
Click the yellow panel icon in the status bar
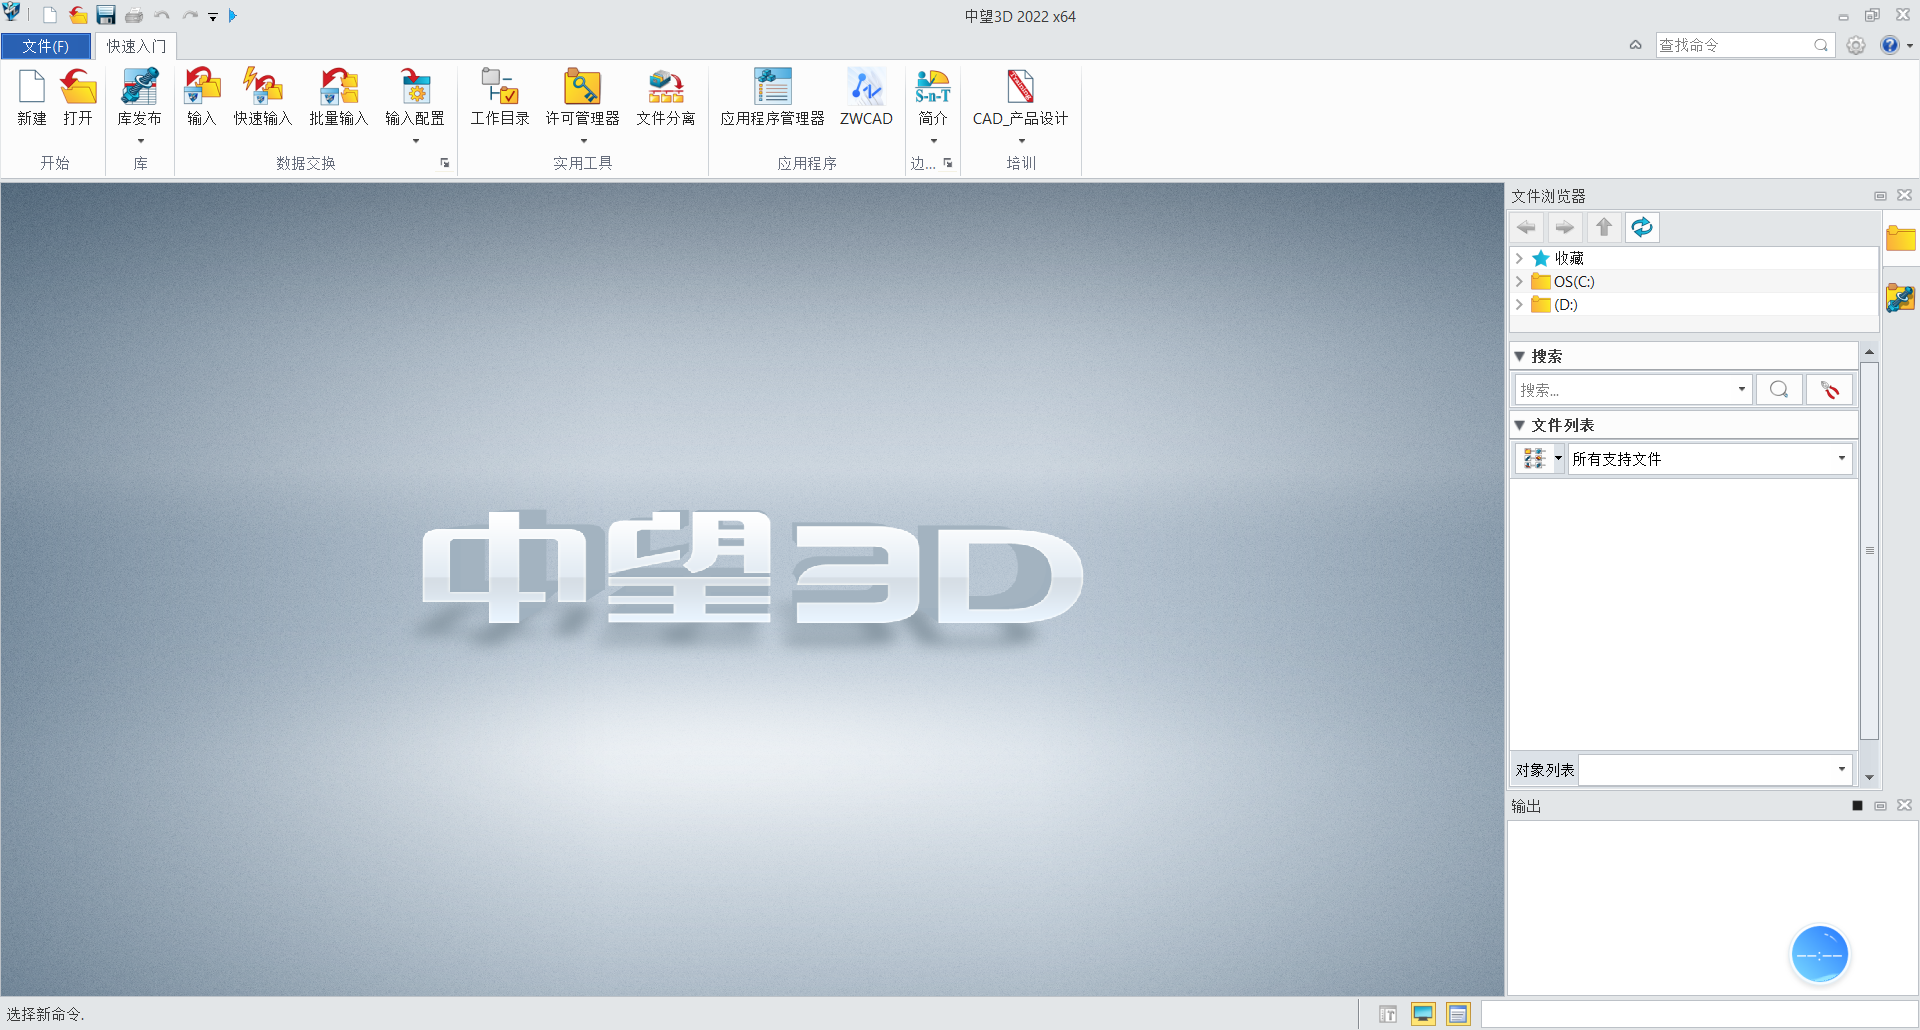click(x=1458, y=1014)
